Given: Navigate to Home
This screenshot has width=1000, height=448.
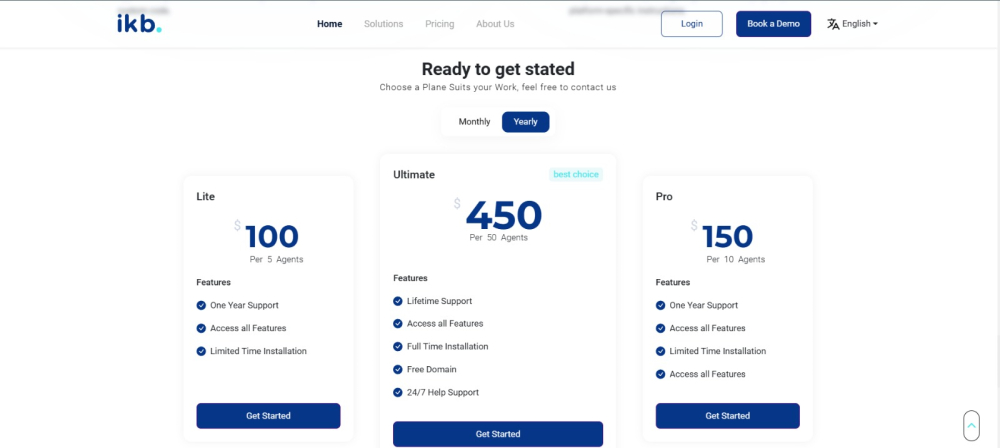Looking at the screenshot, I should click(329, 24).
